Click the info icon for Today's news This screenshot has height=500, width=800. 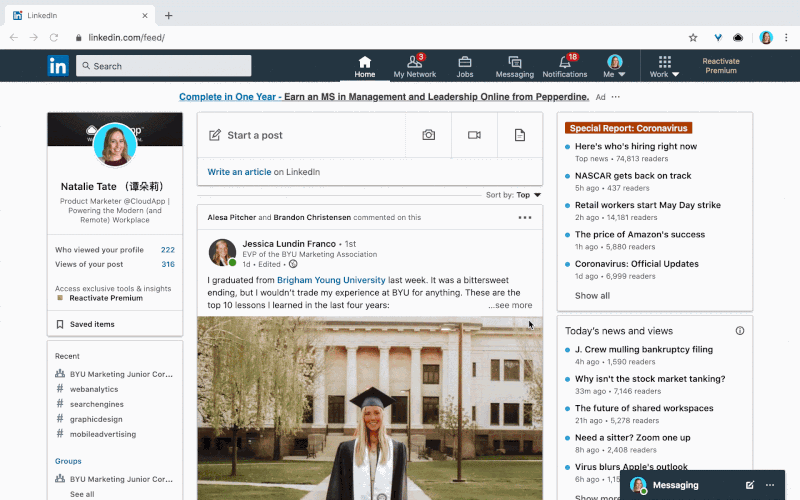click(739, 331)
